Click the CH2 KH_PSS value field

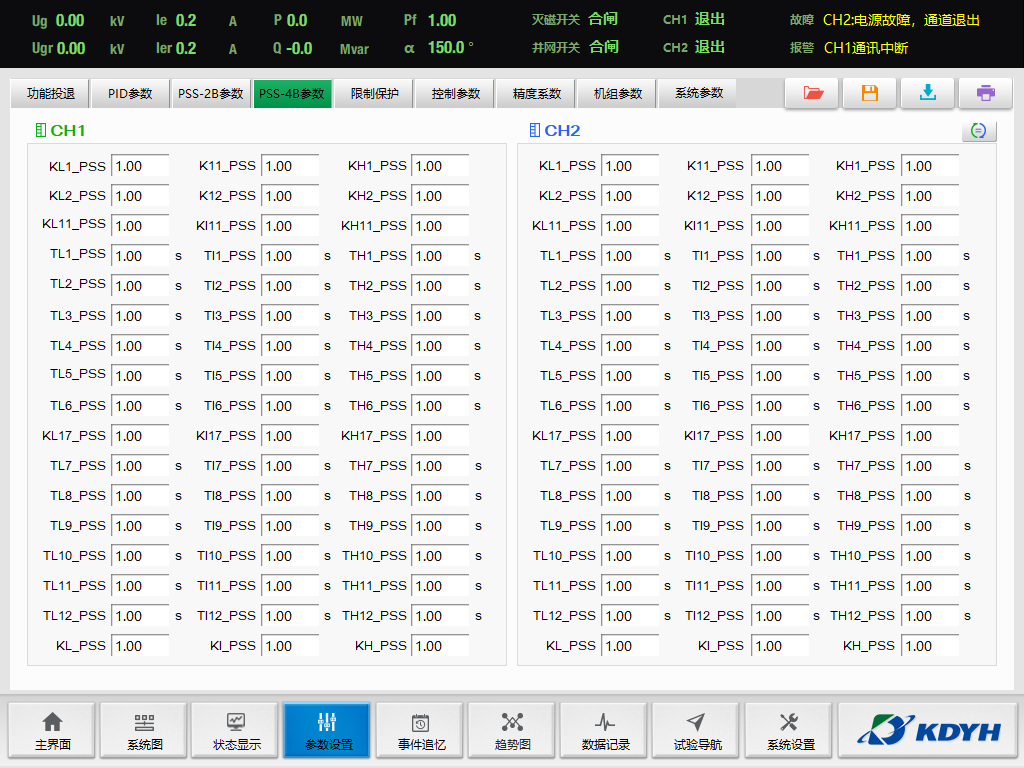tap(929, 646)
